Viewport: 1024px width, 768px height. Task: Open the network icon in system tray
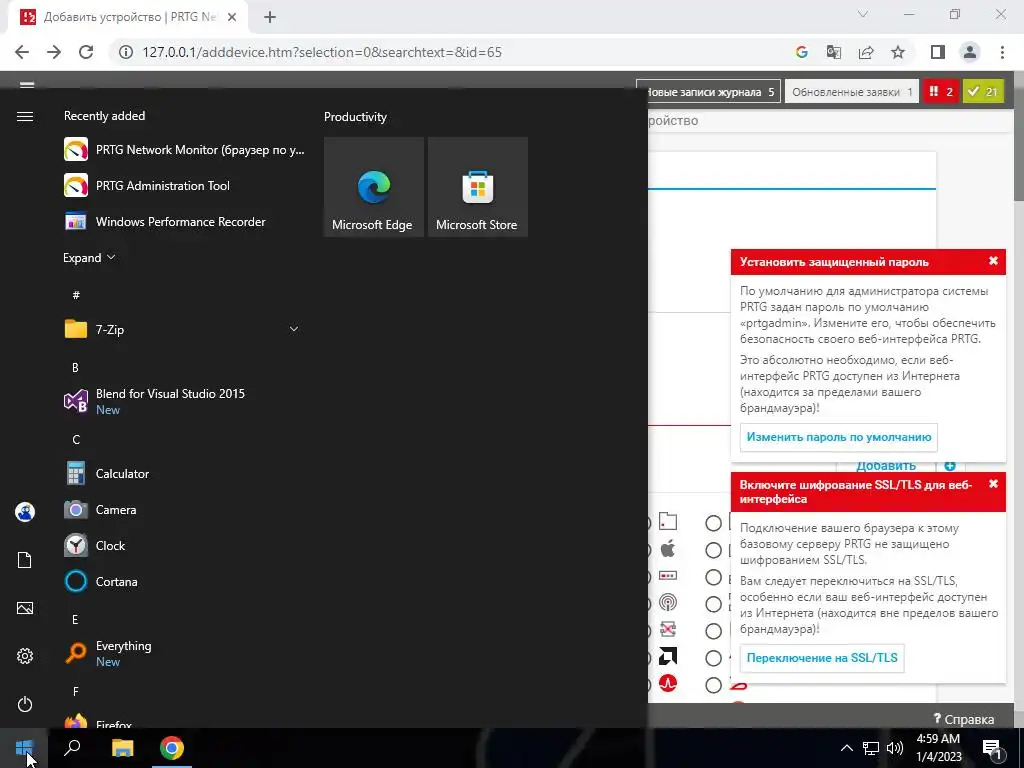871,748
